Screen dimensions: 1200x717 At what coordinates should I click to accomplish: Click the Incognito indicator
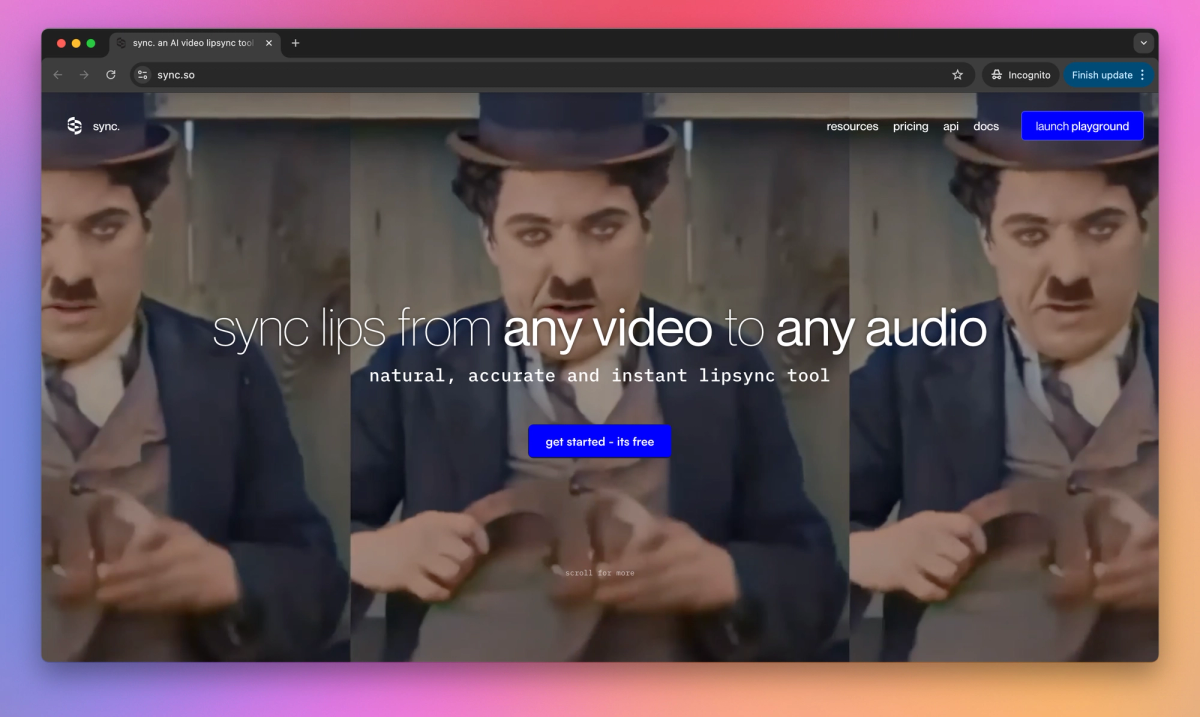pyautogui.click(x=1020, y=75)
